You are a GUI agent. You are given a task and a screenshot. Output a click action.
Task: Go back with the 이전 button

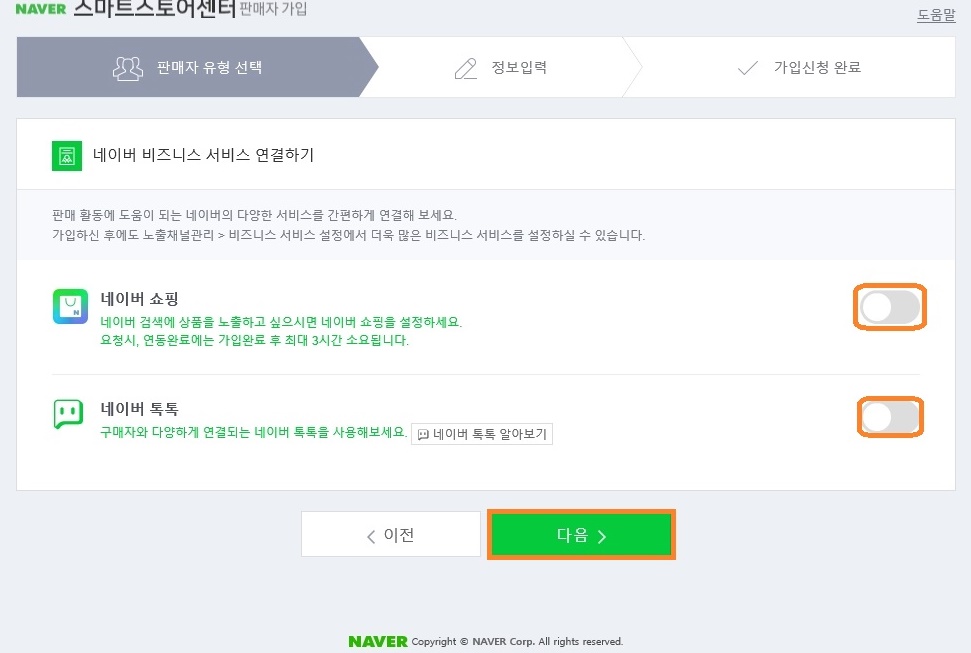(391, 534)
